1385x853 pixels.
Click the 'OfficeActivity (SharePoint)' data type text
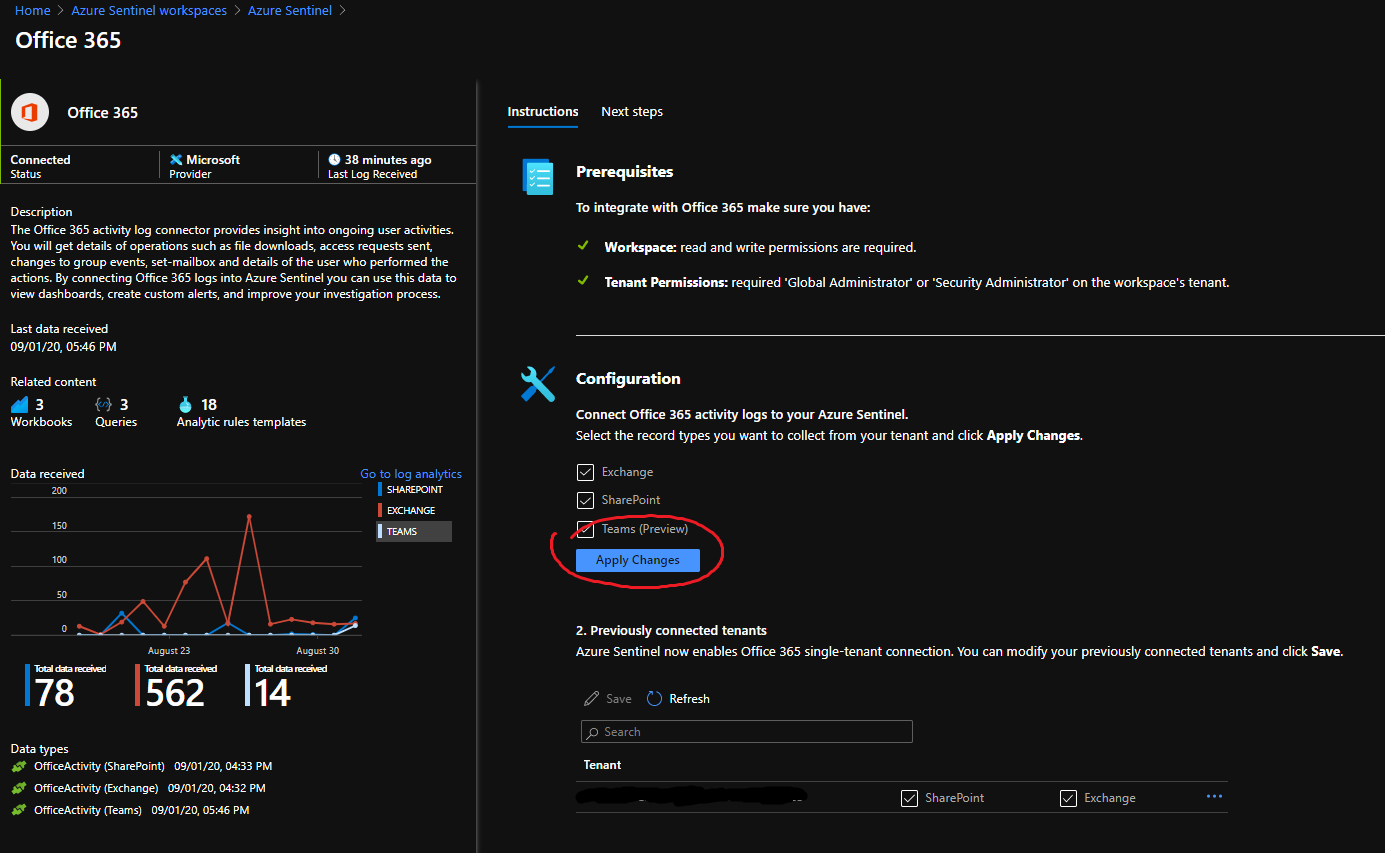coord(99,767)
